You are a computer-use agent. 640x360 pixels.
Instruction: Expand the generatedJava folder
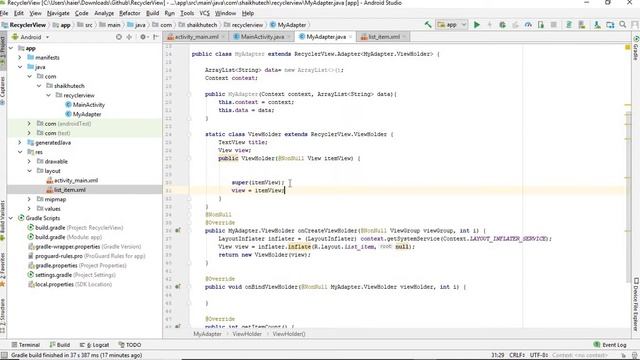pos(20,142)
